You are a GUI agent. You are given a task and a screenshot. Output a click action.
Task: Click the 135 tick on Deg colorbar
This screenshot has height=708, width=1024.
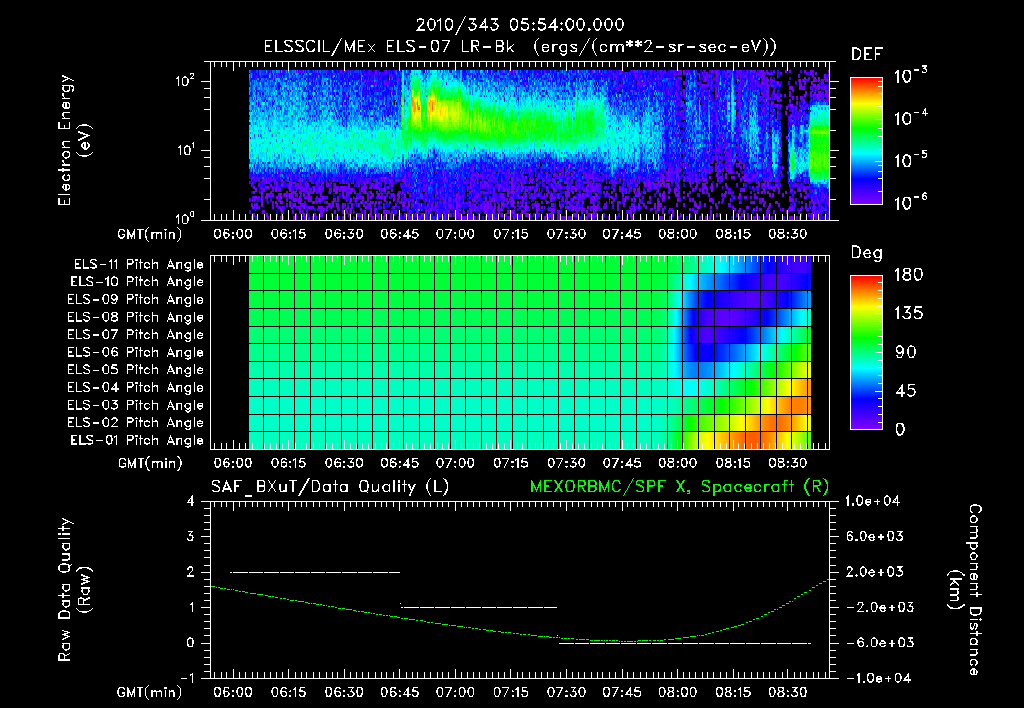point(909,314)
